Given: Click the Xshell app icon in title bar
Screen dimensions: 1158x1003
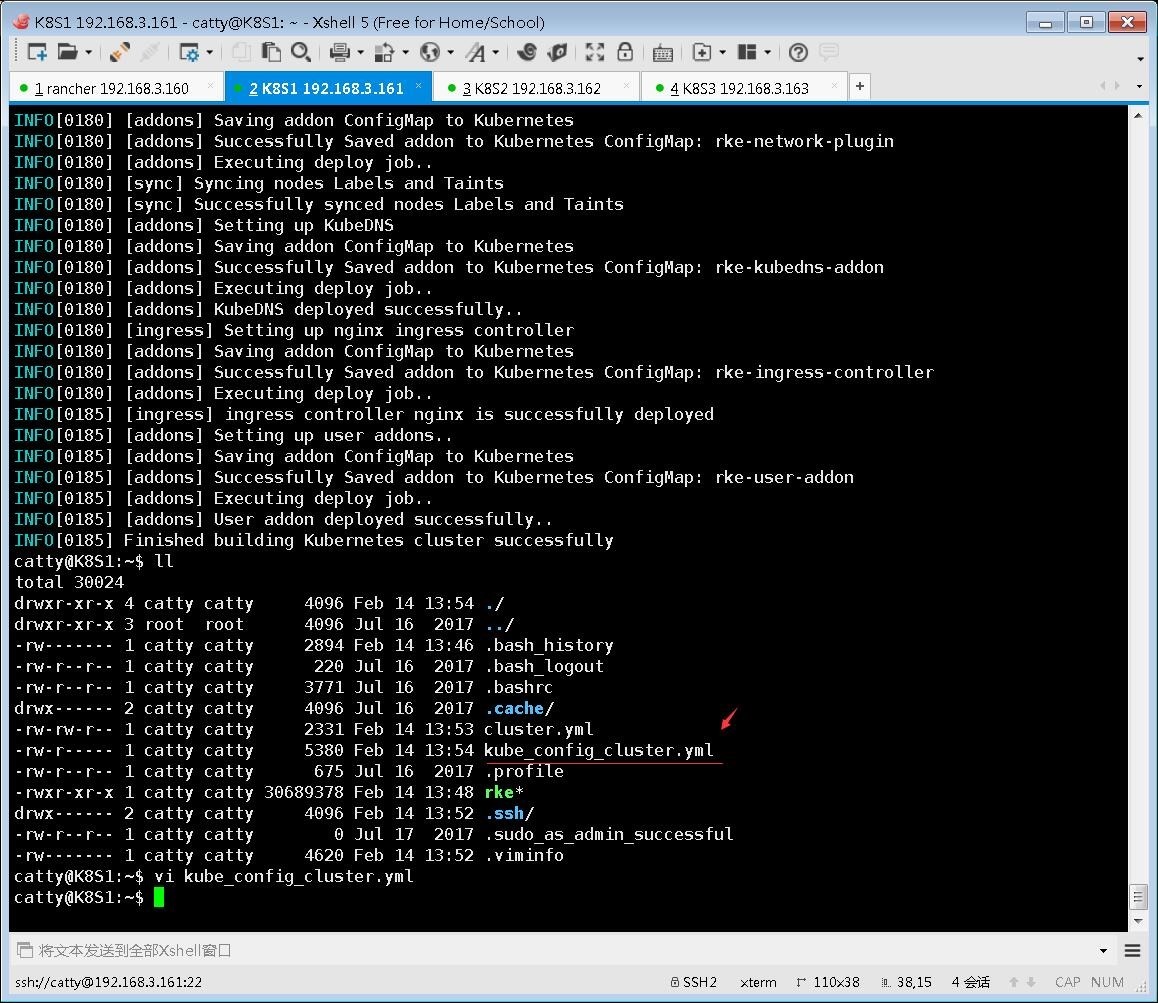Looking at the screenshot, I should 20,21.
